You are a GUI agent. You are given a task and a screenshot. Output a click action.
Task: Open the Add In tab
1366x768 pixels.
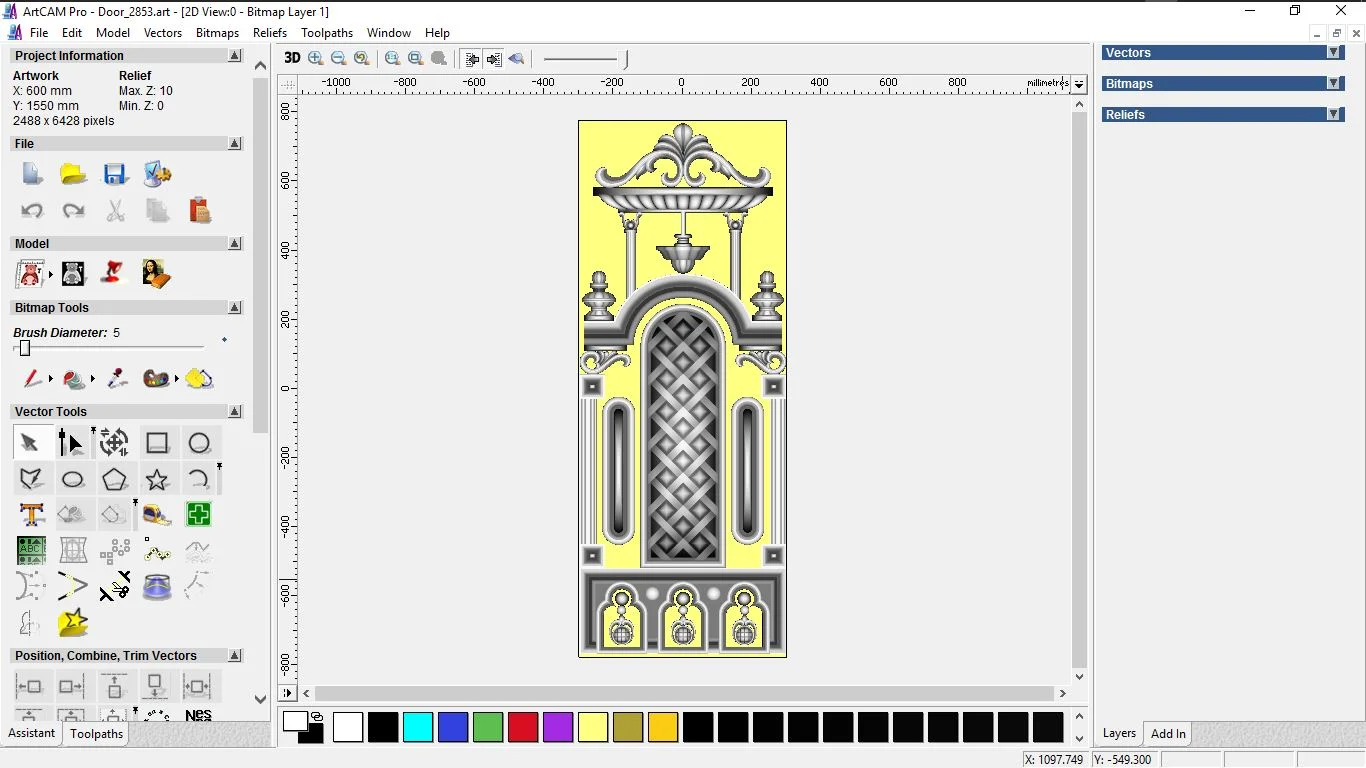click(1168, 734)
